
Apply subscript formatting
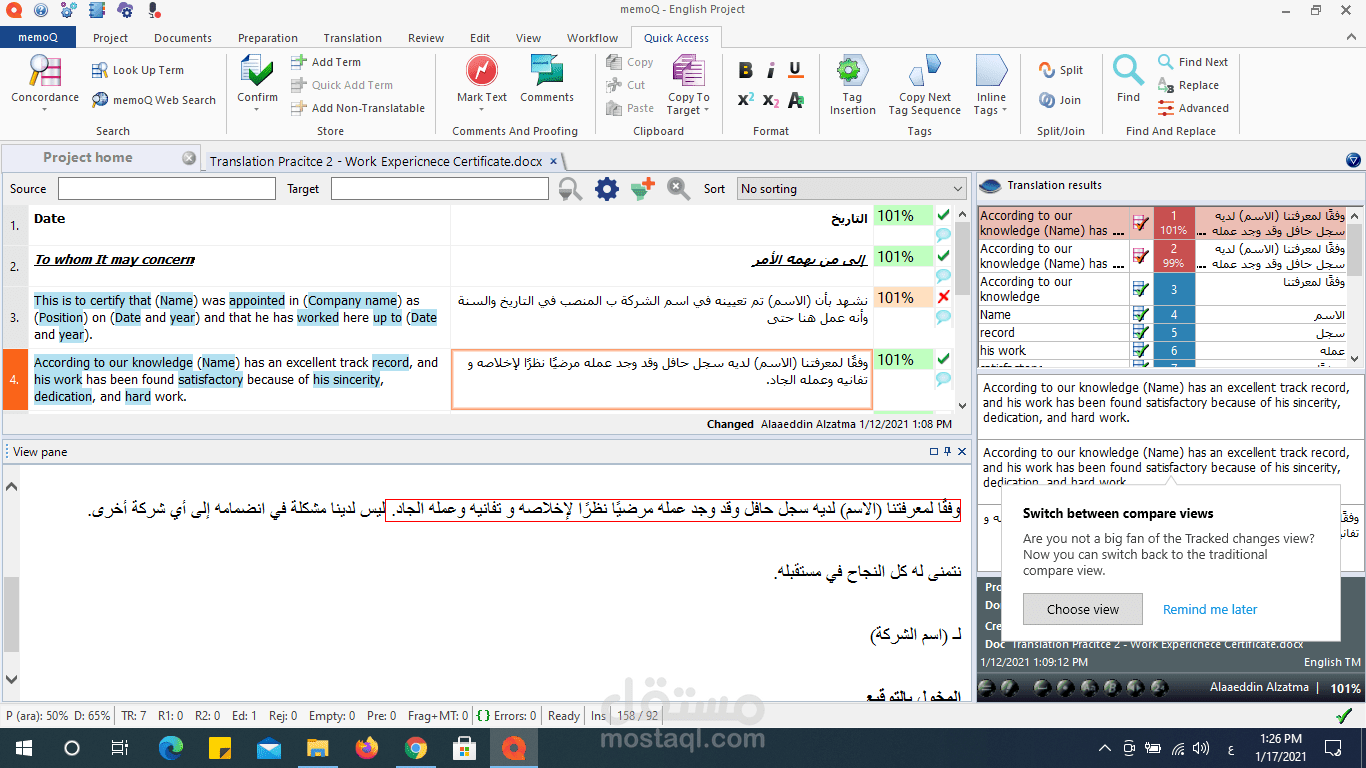770,100
